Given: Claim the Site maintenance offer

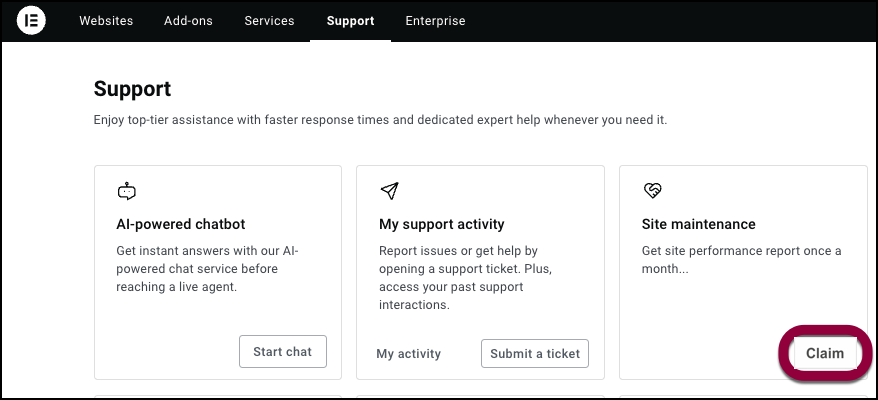Looking at the screenshot, I should (x=825, y=353).
